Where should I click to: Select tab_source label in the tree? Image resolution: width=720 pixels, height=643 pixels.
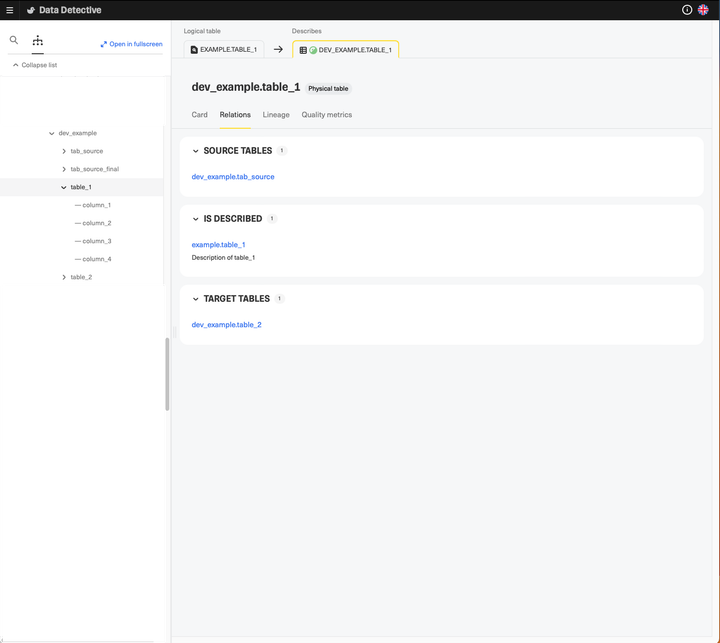(x=87, y=151)
